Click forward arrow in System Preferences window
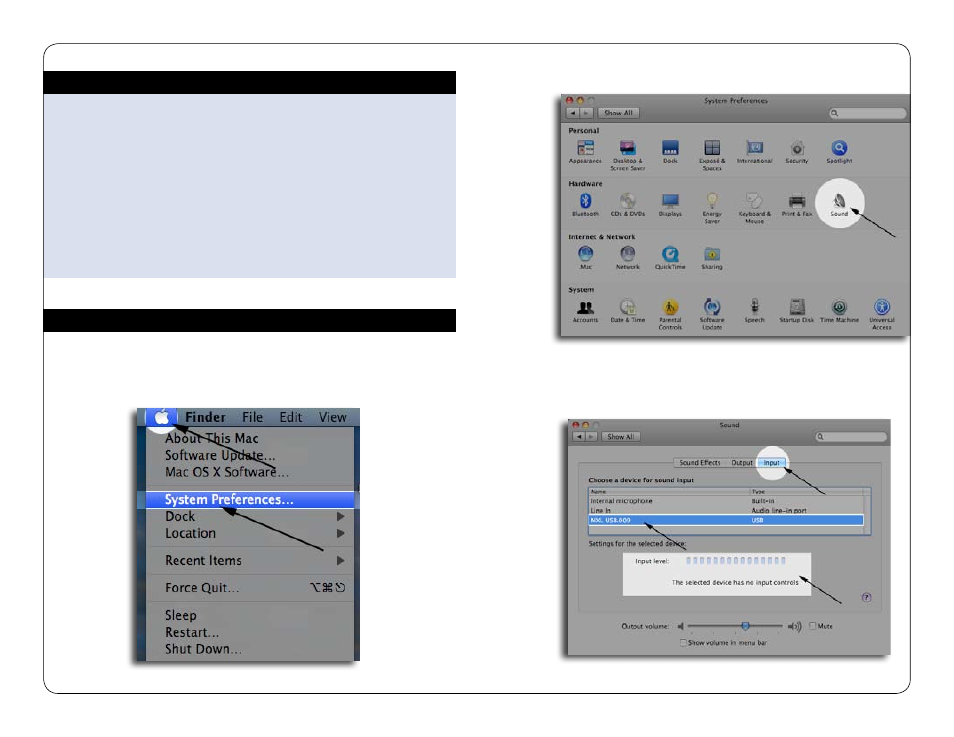 (x=586, y=113)
